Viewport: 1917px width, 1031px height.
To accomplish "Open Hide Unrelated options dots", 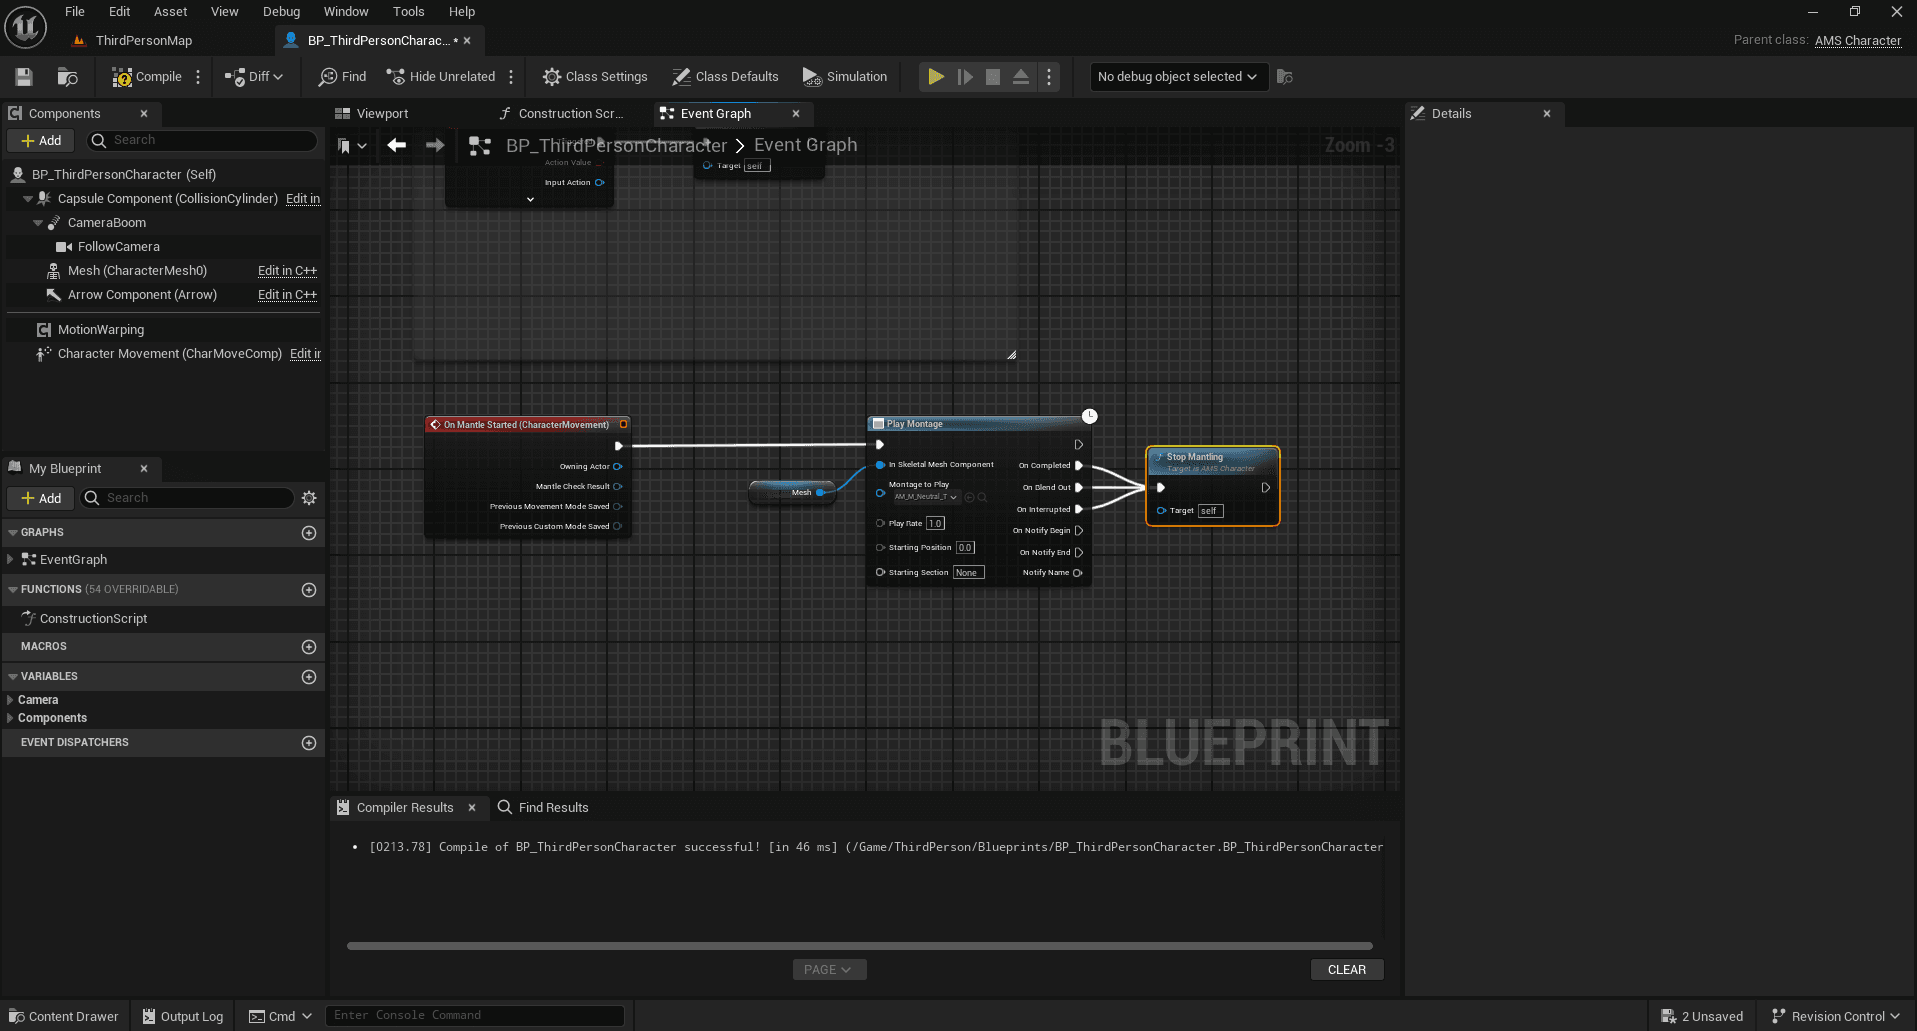I will 511,77.
